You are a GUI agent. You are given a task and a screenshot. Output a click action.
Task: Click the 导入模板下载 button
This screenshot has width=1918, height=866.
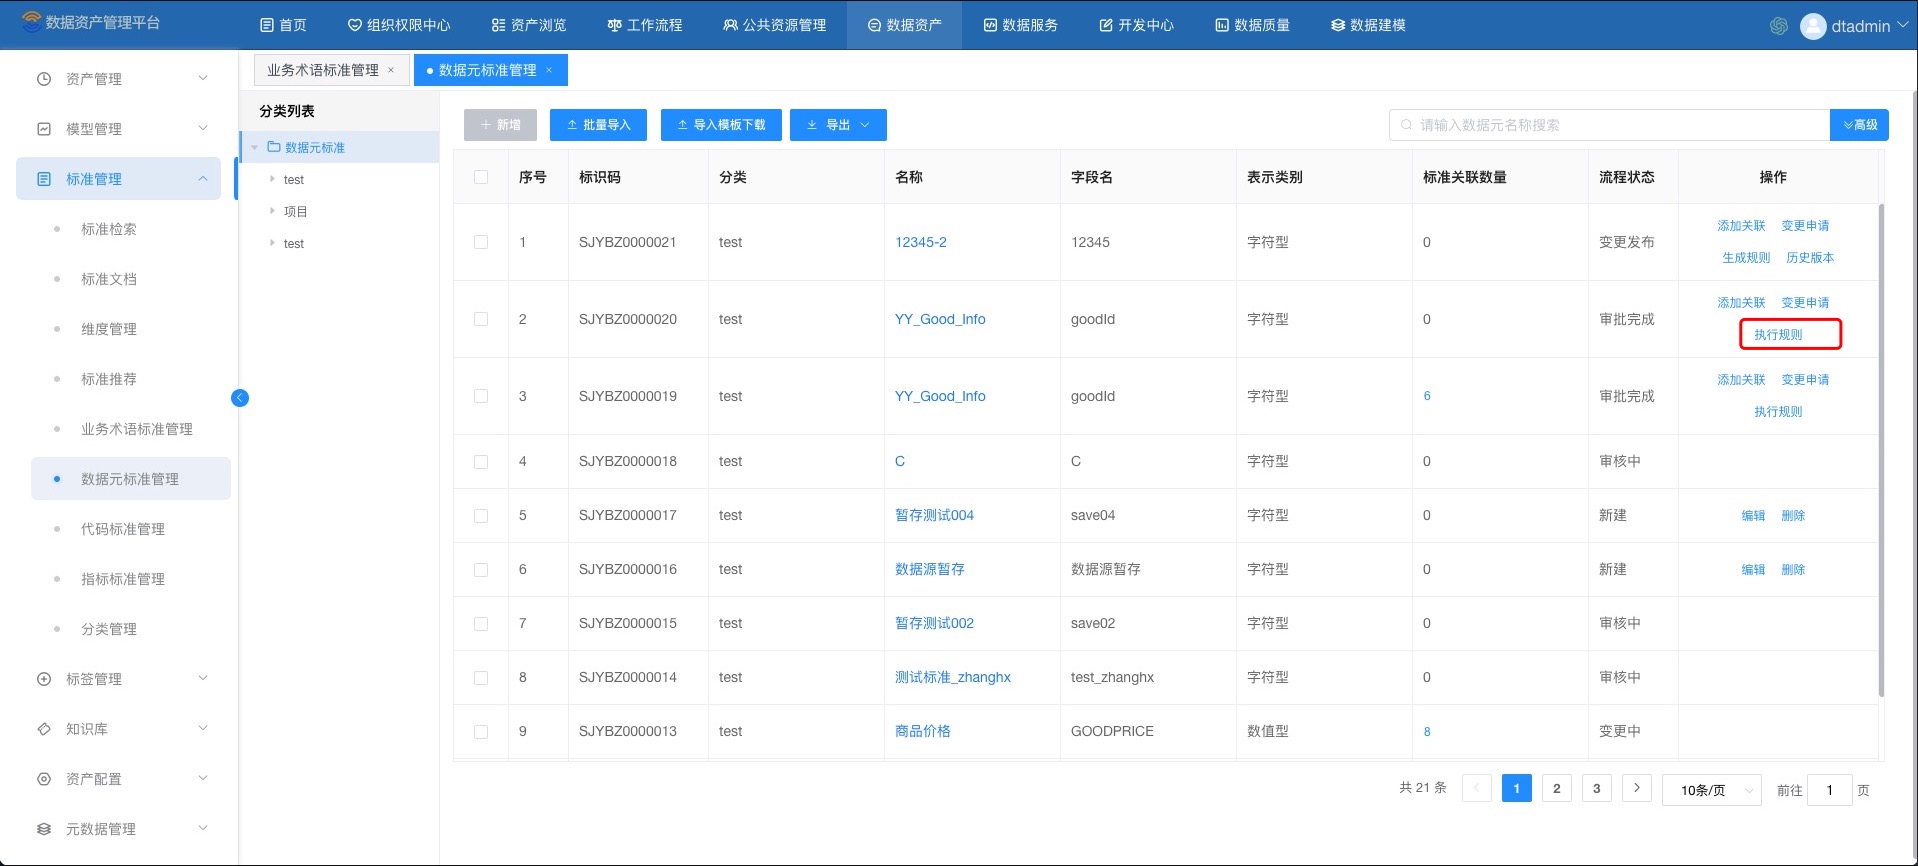pos(721,125)
